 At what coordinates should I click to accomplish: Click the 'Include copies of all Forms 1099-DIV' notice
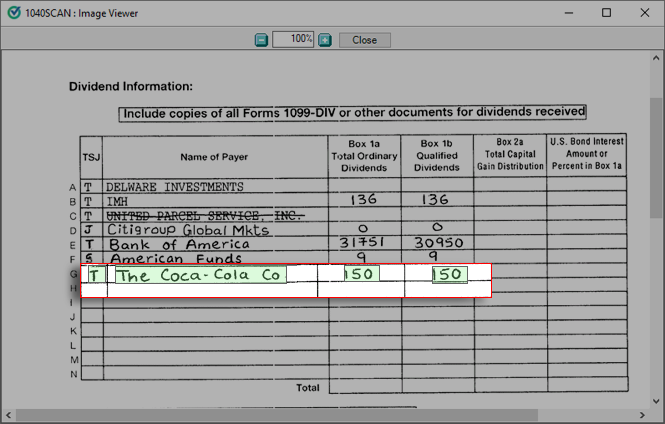pyautogui.click(x=353, y=113)
